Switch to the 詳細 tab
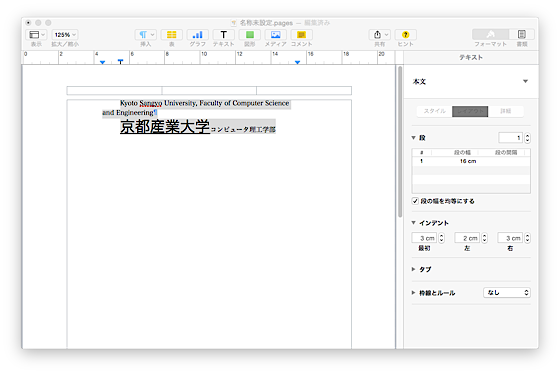Image resolution: width=560 pixels, height=374 pixels. click(505, 111)
